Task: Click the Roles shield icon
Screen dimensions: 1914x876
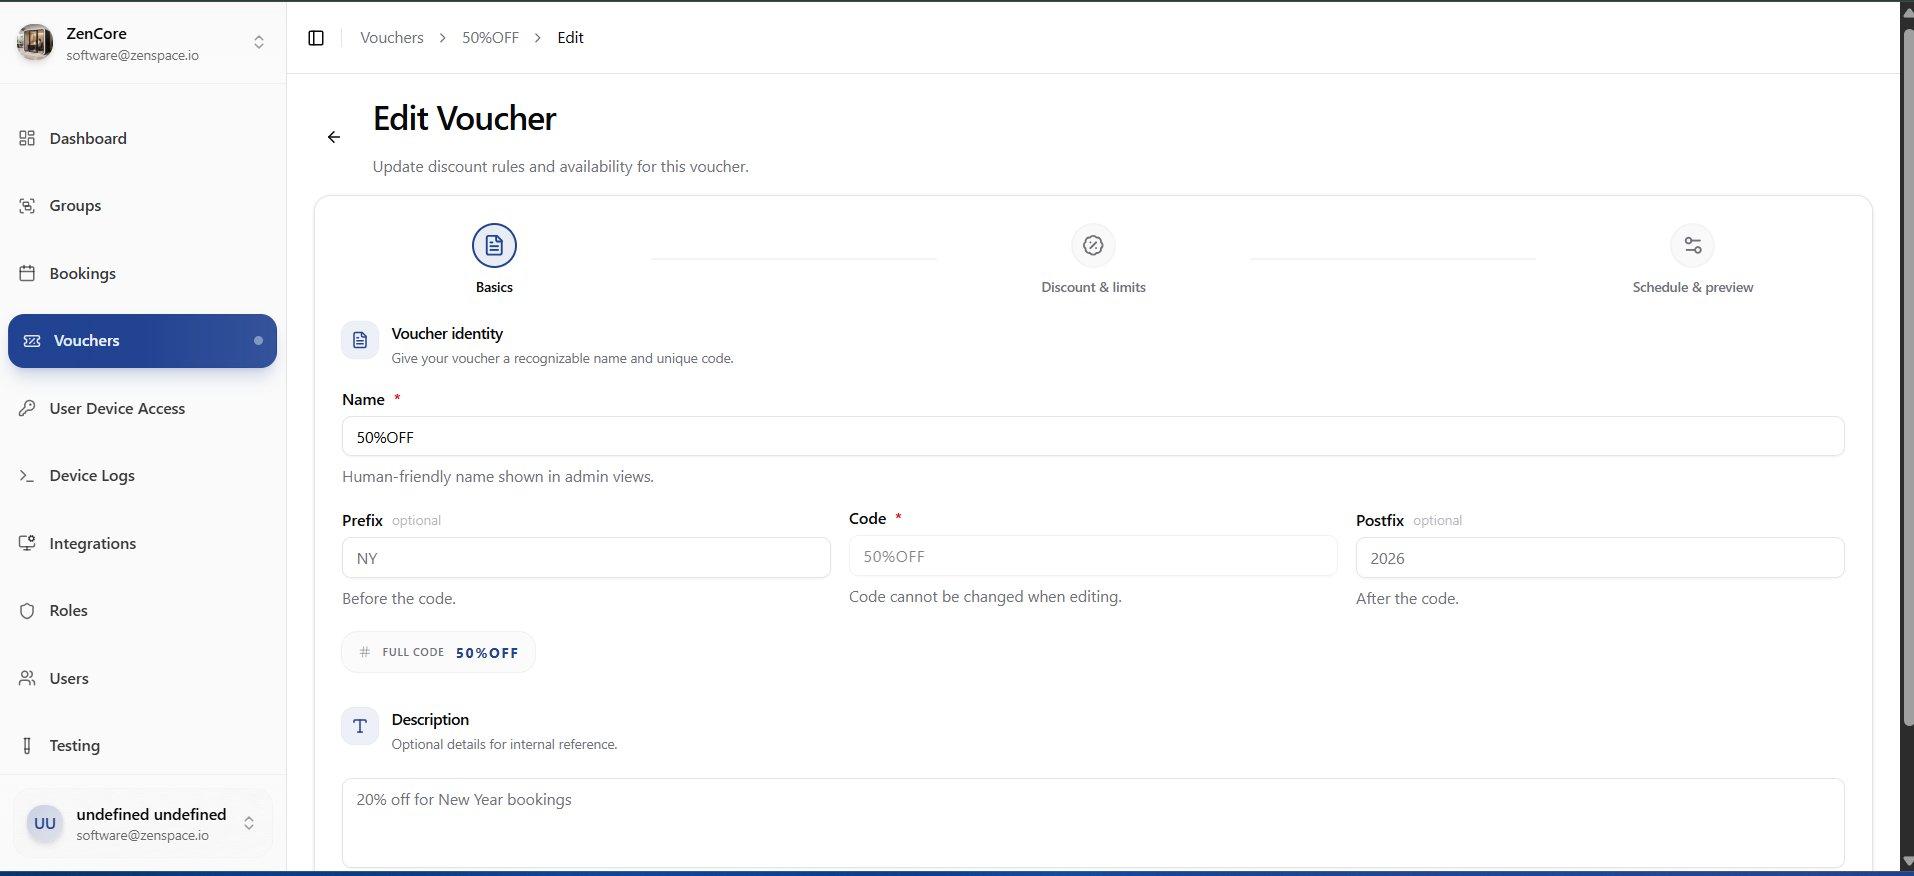Action: (x=27, y=611)
